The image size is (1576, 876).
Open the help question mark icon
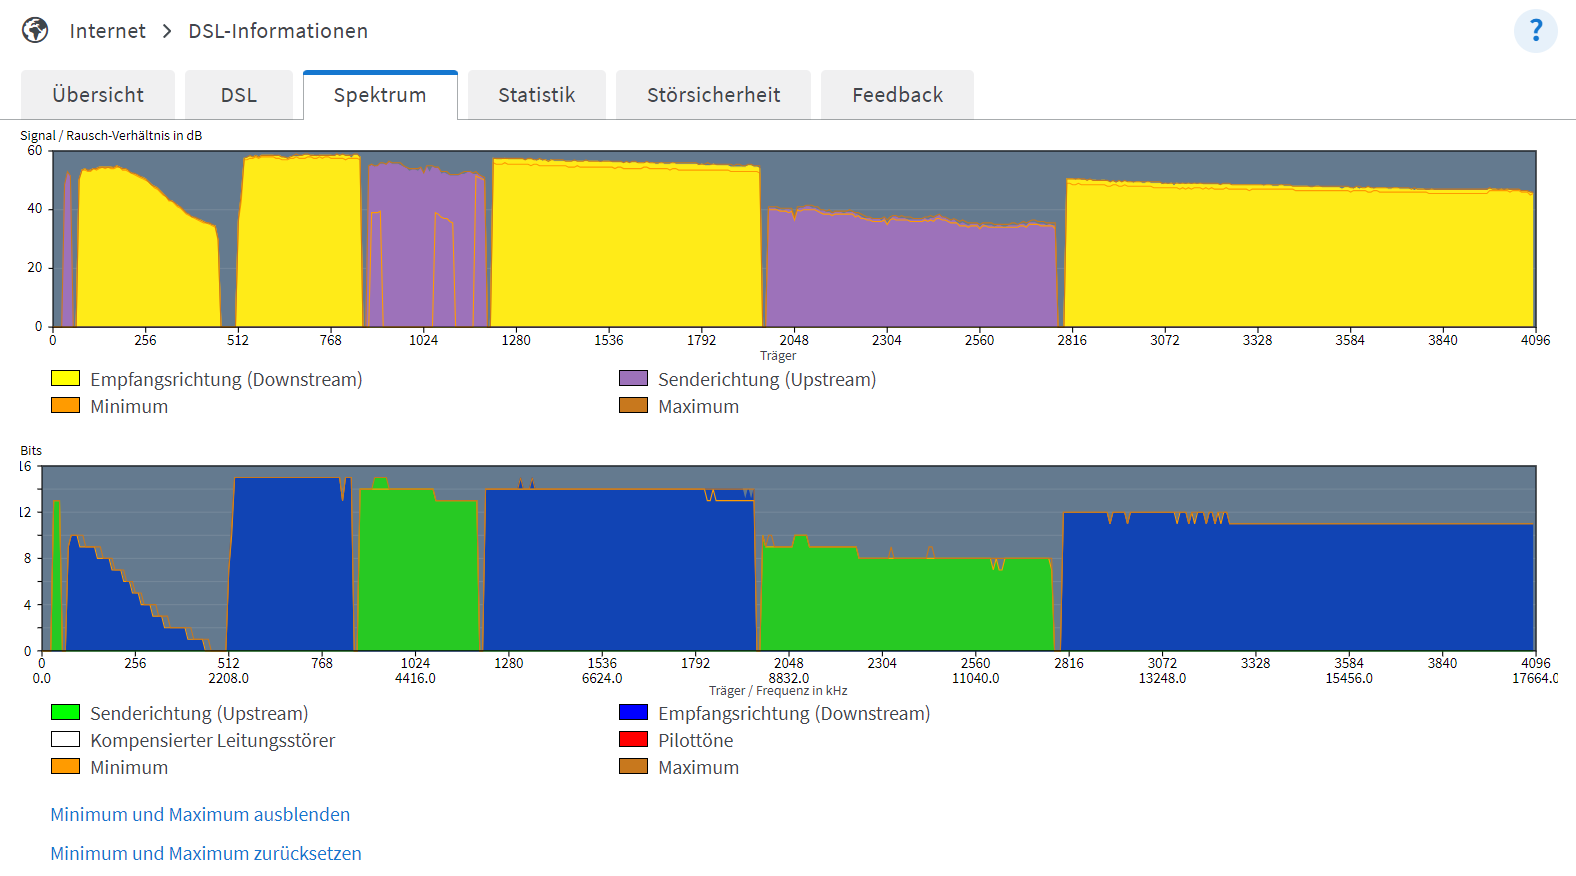1535,31
